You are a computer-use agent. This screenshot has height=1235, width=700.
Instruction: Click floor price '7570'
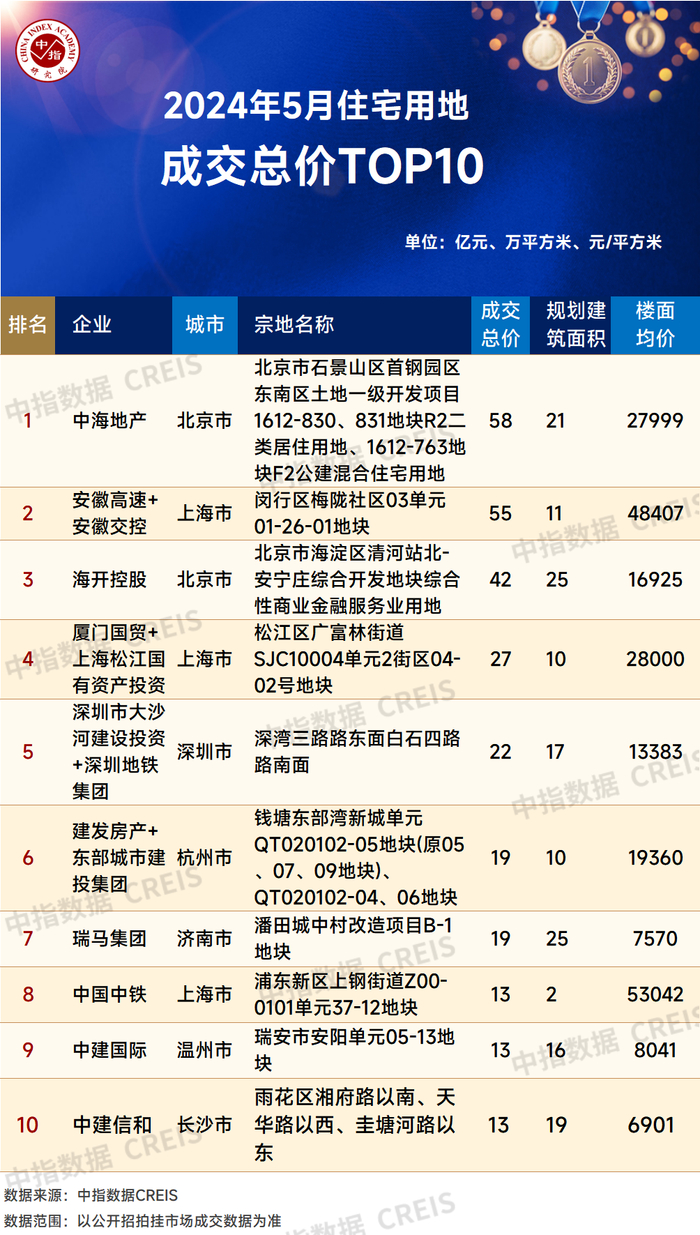point(655,938)
